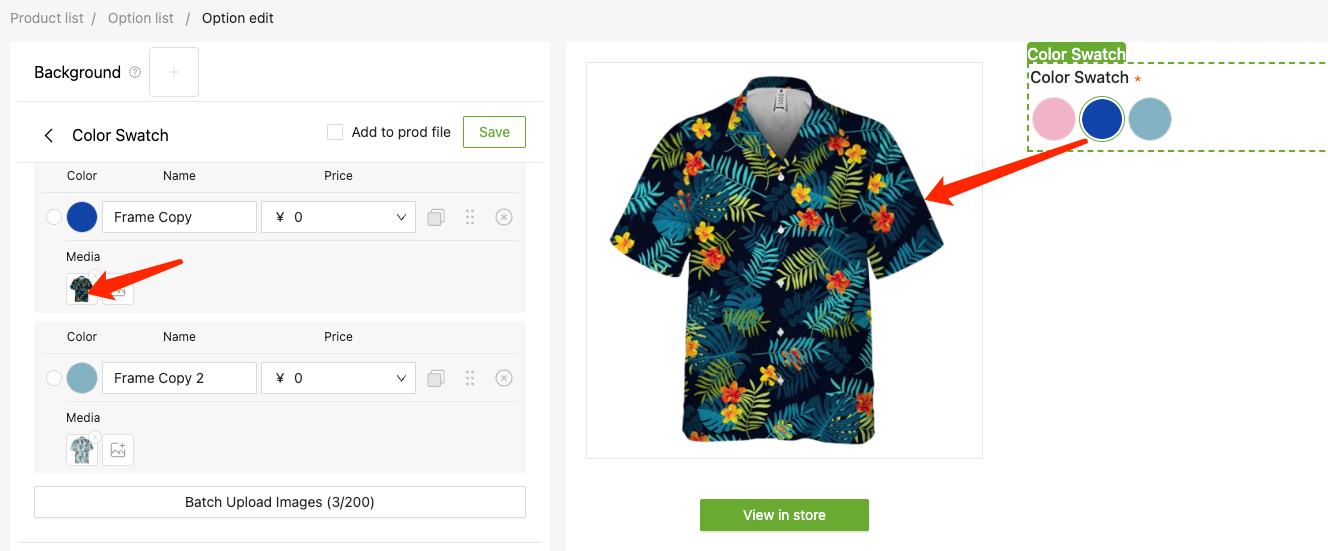Navigate to Option list breadcrumb
This screenshot has height=551, width=1328.
pos(141,18)
